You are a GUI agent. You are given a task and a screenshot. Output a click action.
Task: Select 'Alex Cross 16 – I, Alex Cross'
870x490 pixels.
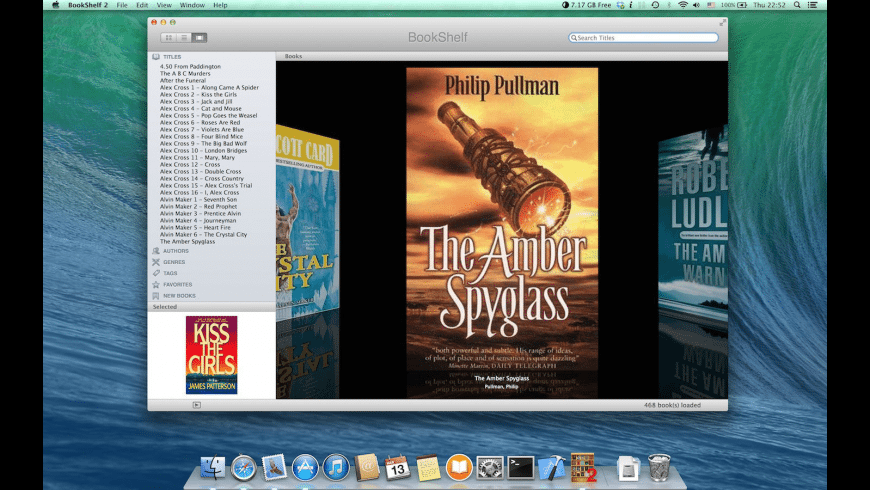pos(200,193)
